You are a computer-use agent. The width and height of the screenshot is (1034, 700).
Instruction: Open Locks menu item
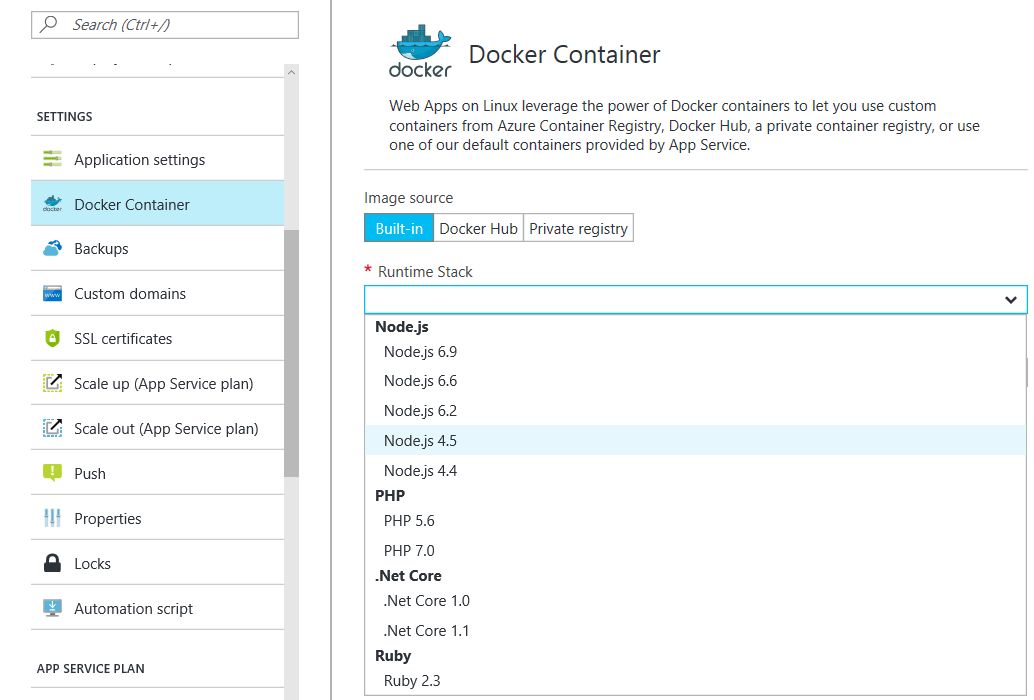(158, 563)
